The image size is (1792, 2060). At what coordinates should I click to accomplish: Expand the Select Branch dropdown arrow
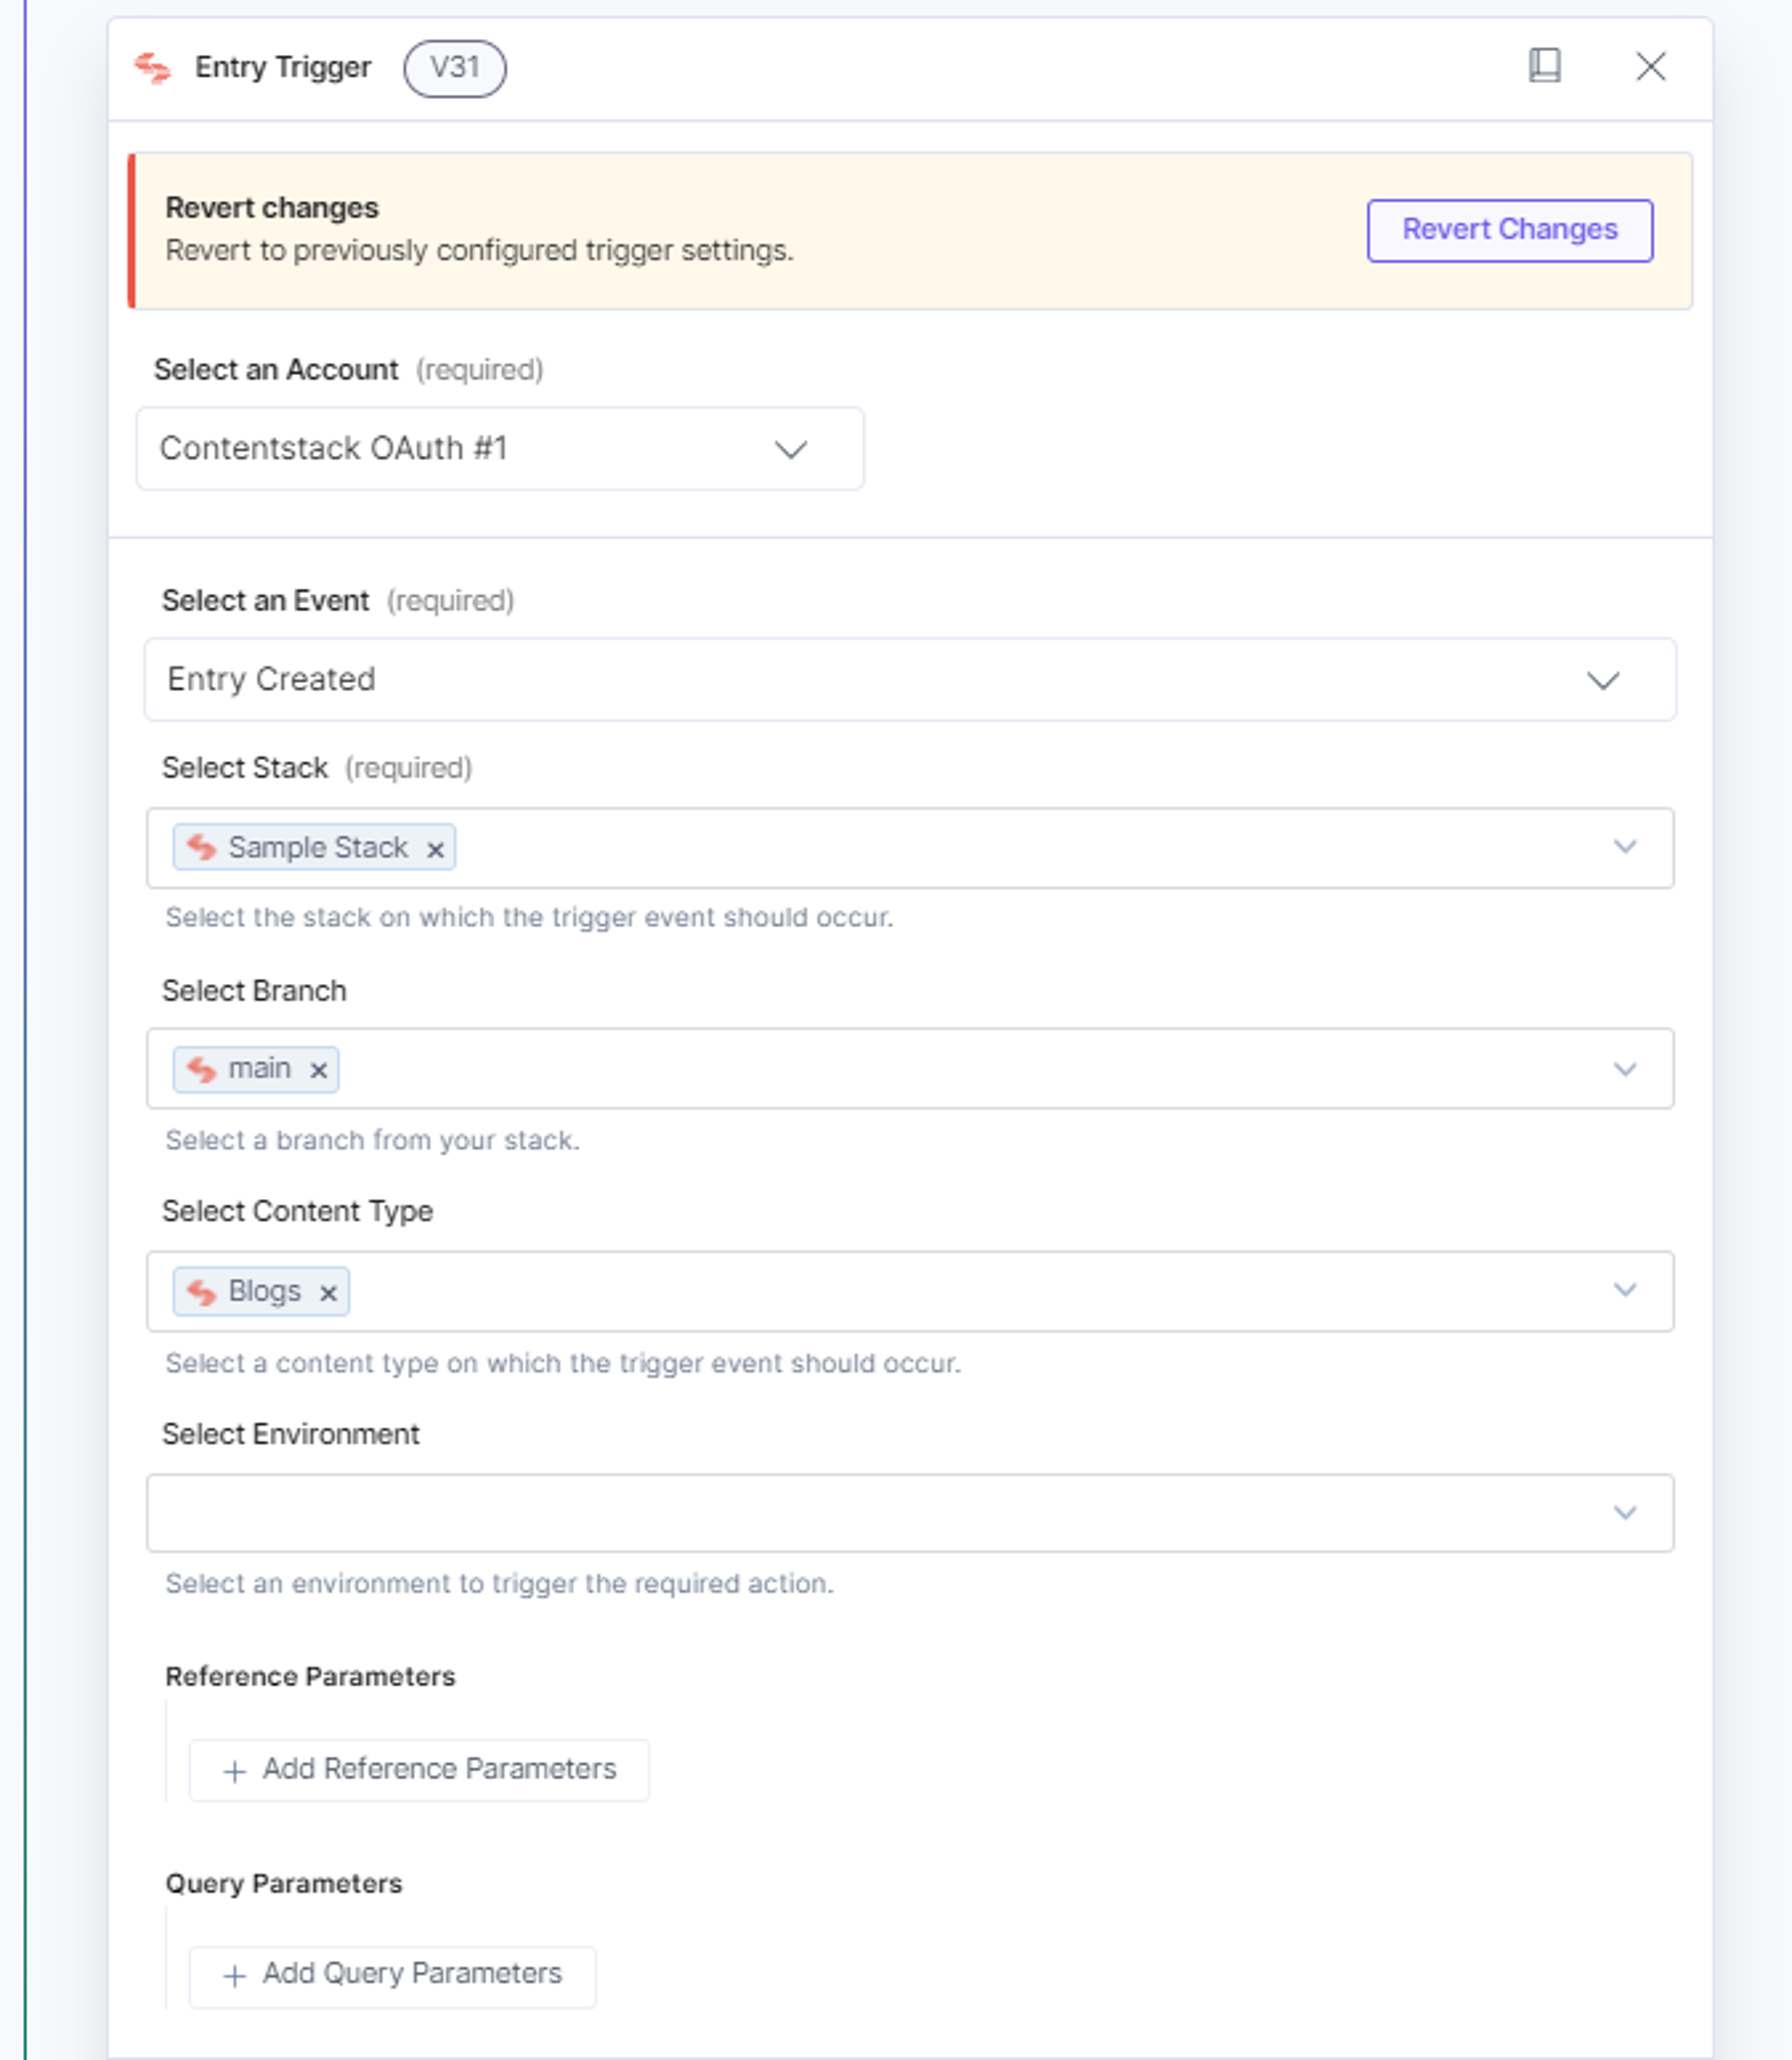point(1625,1069)
